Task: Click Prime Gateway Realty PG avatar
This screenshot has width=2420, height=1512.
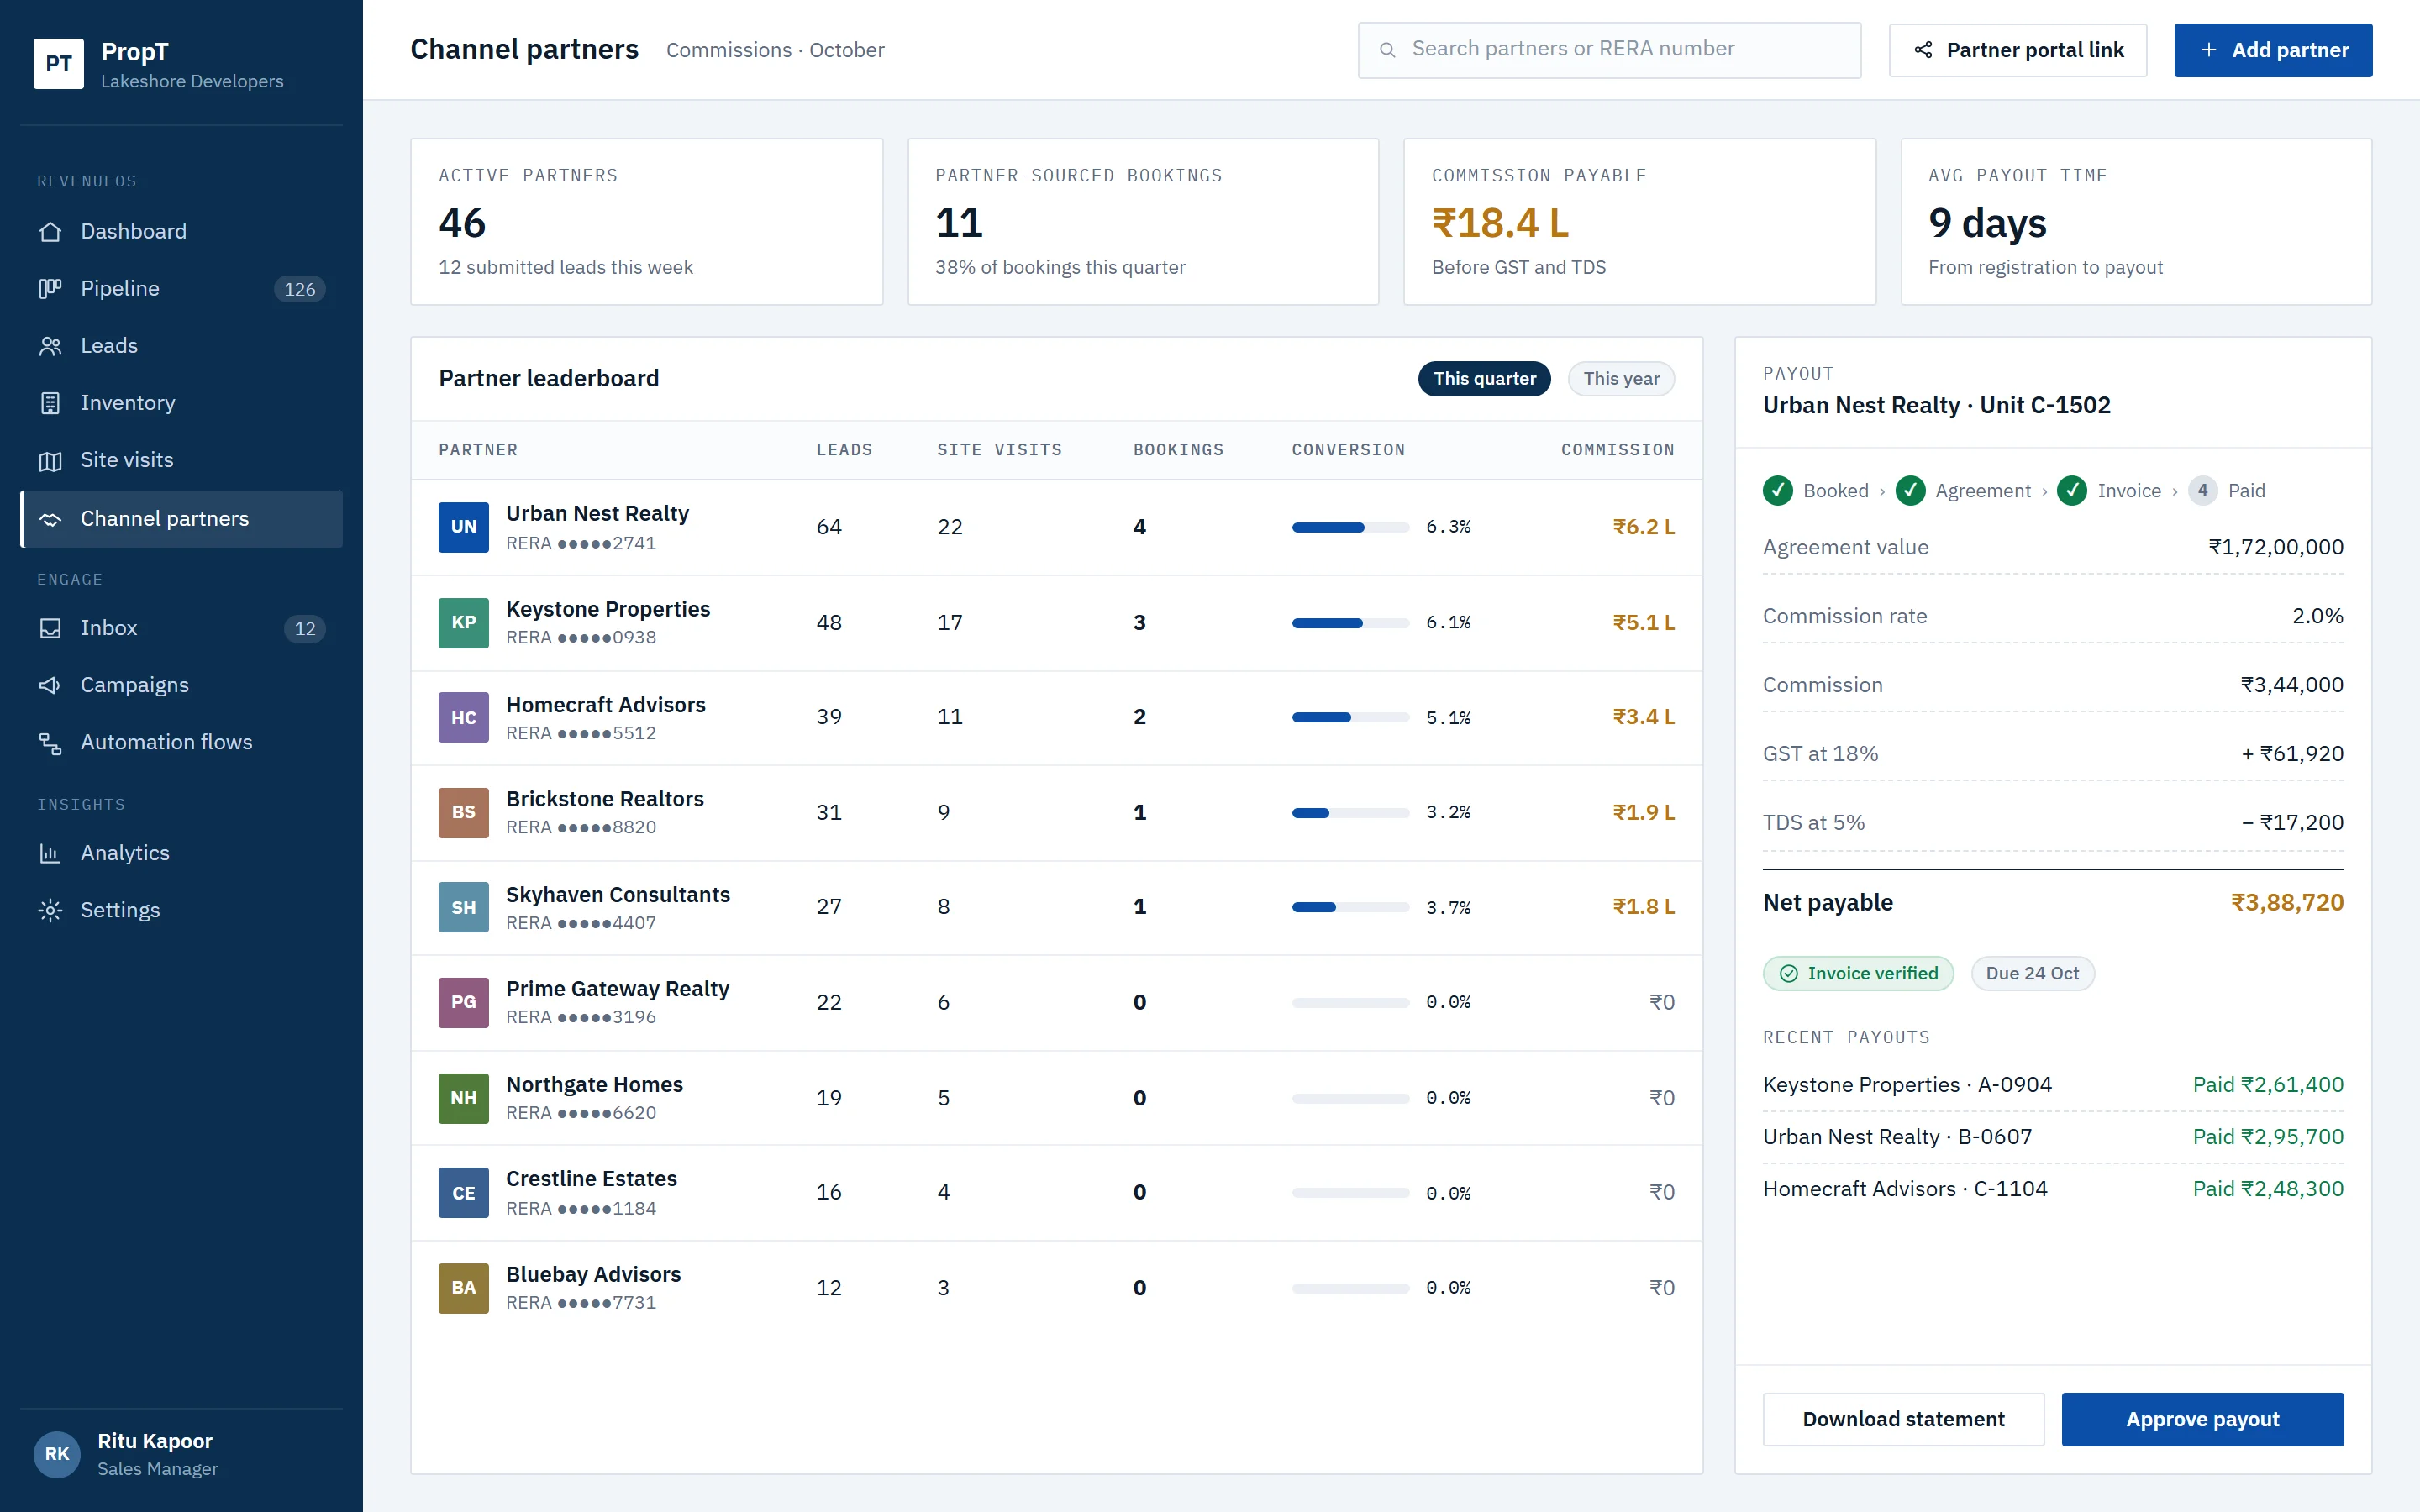Action: (463, 1002)
